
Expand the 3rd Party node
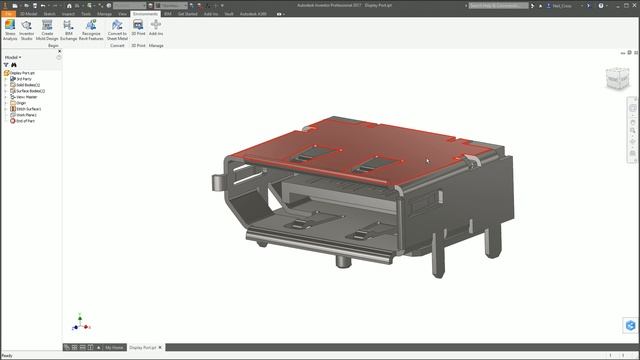click(x=6, y=79)
